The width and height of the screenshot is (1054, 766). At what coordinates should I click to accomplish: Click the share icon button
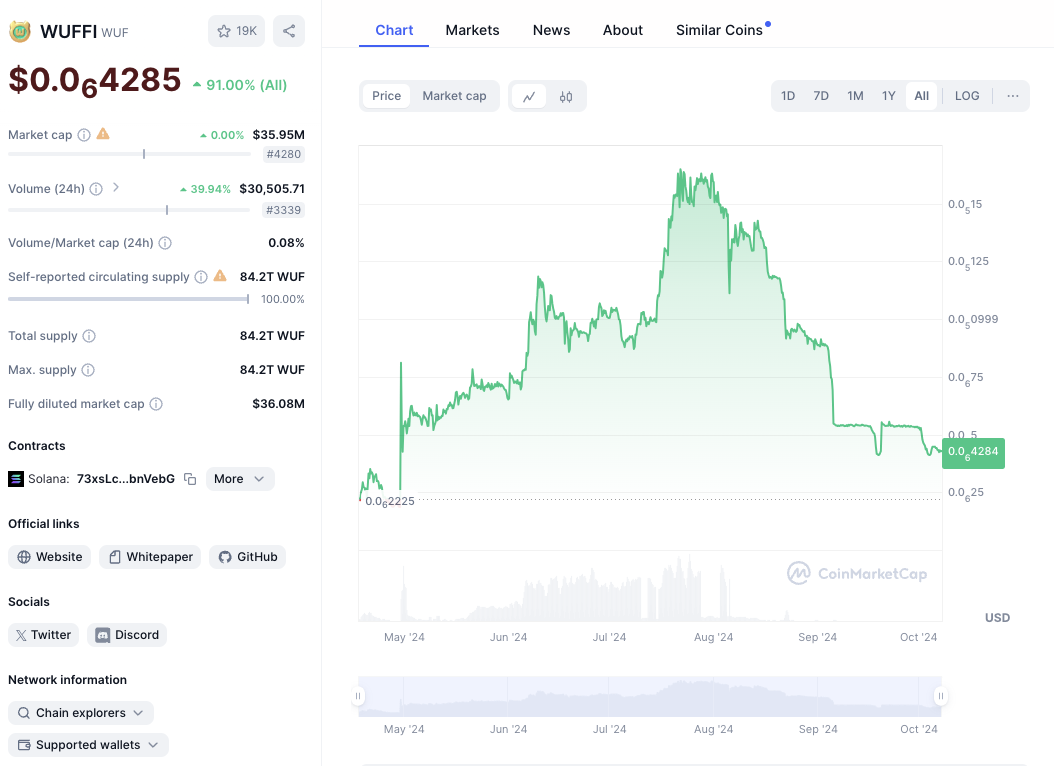pos(289,31)
